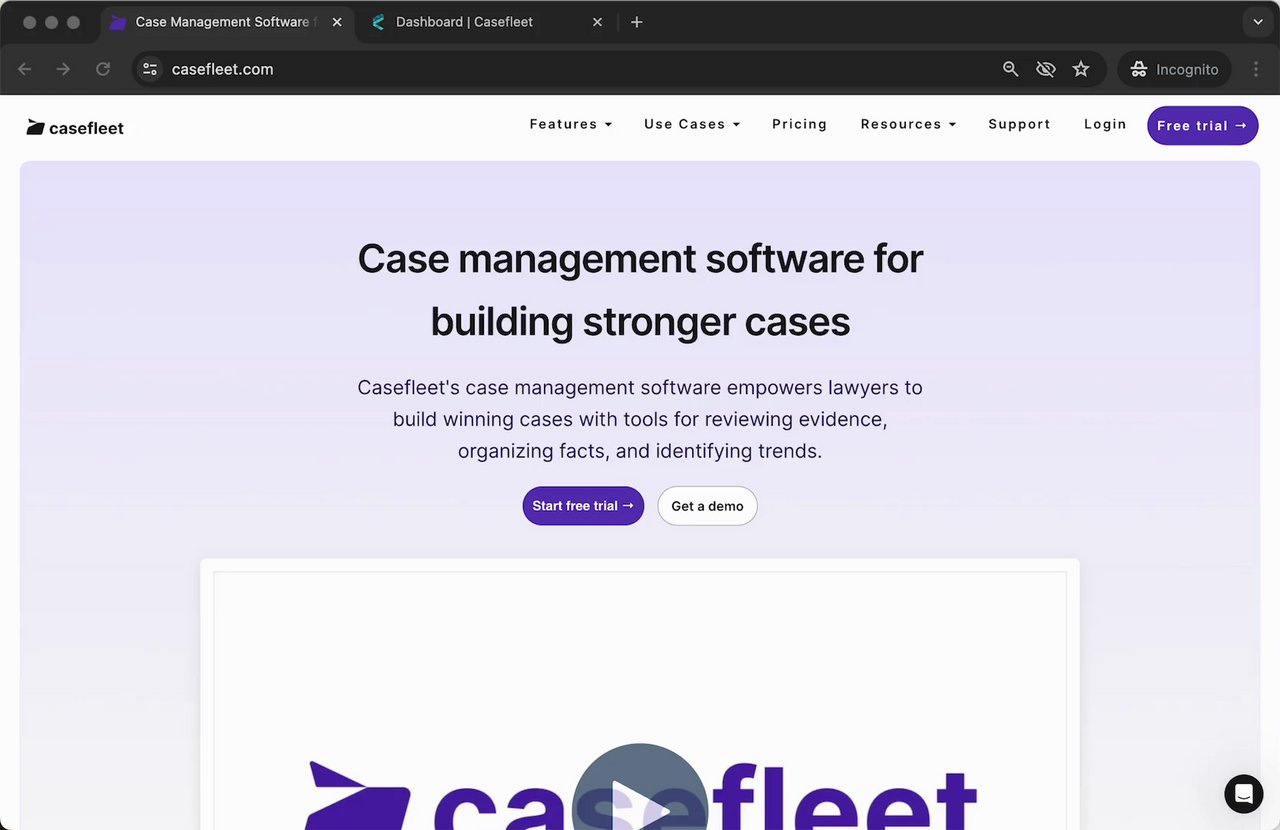Open the Incognito profile indicator
1280x830 pixels.
point(1175,69)
